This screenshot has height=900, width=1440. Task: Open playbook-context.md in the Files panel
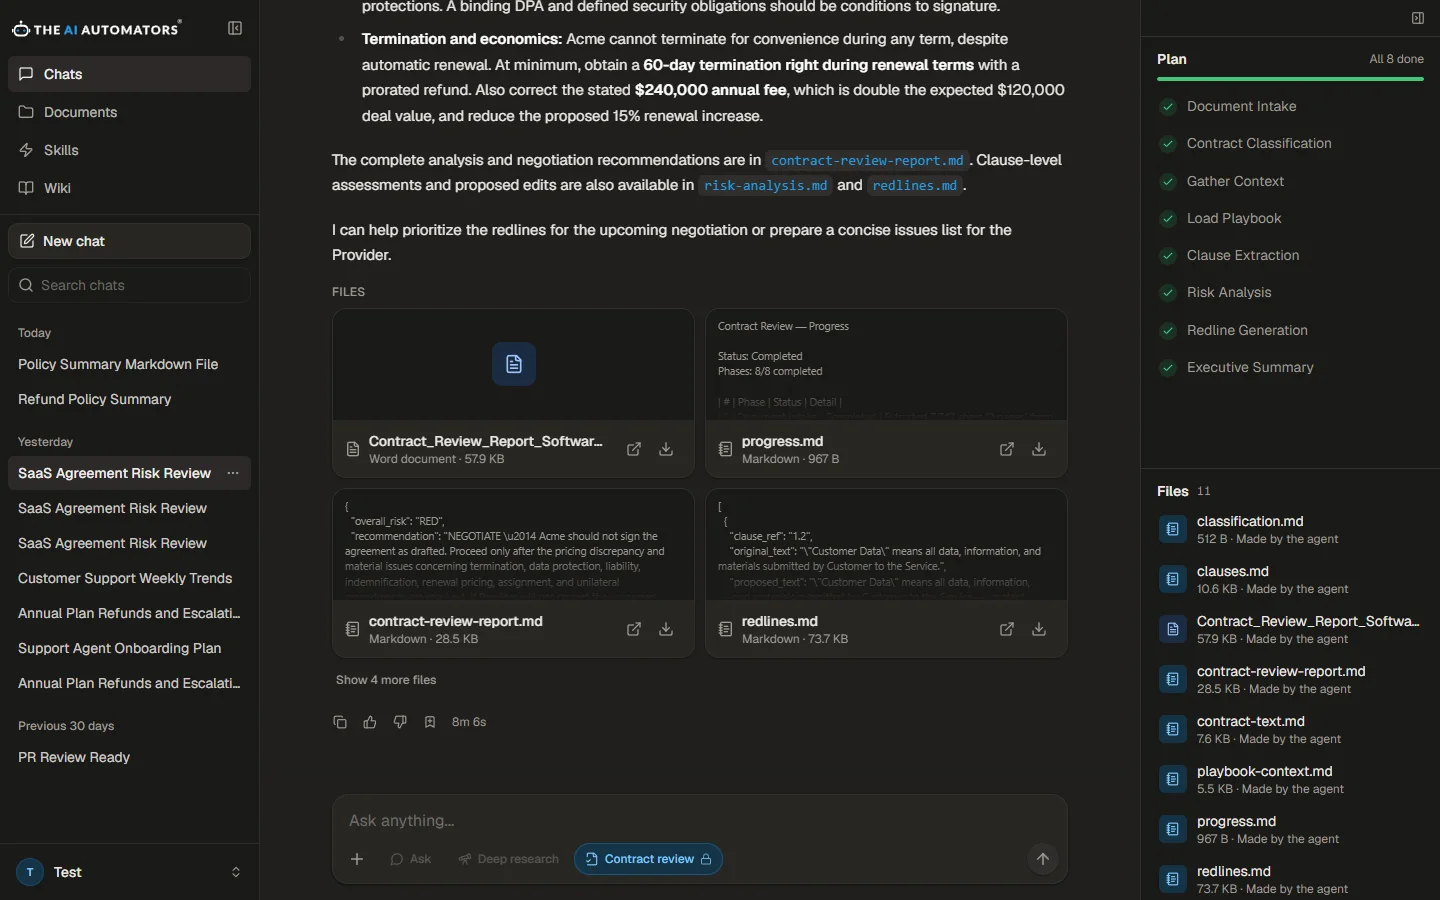click(1290, 779)
